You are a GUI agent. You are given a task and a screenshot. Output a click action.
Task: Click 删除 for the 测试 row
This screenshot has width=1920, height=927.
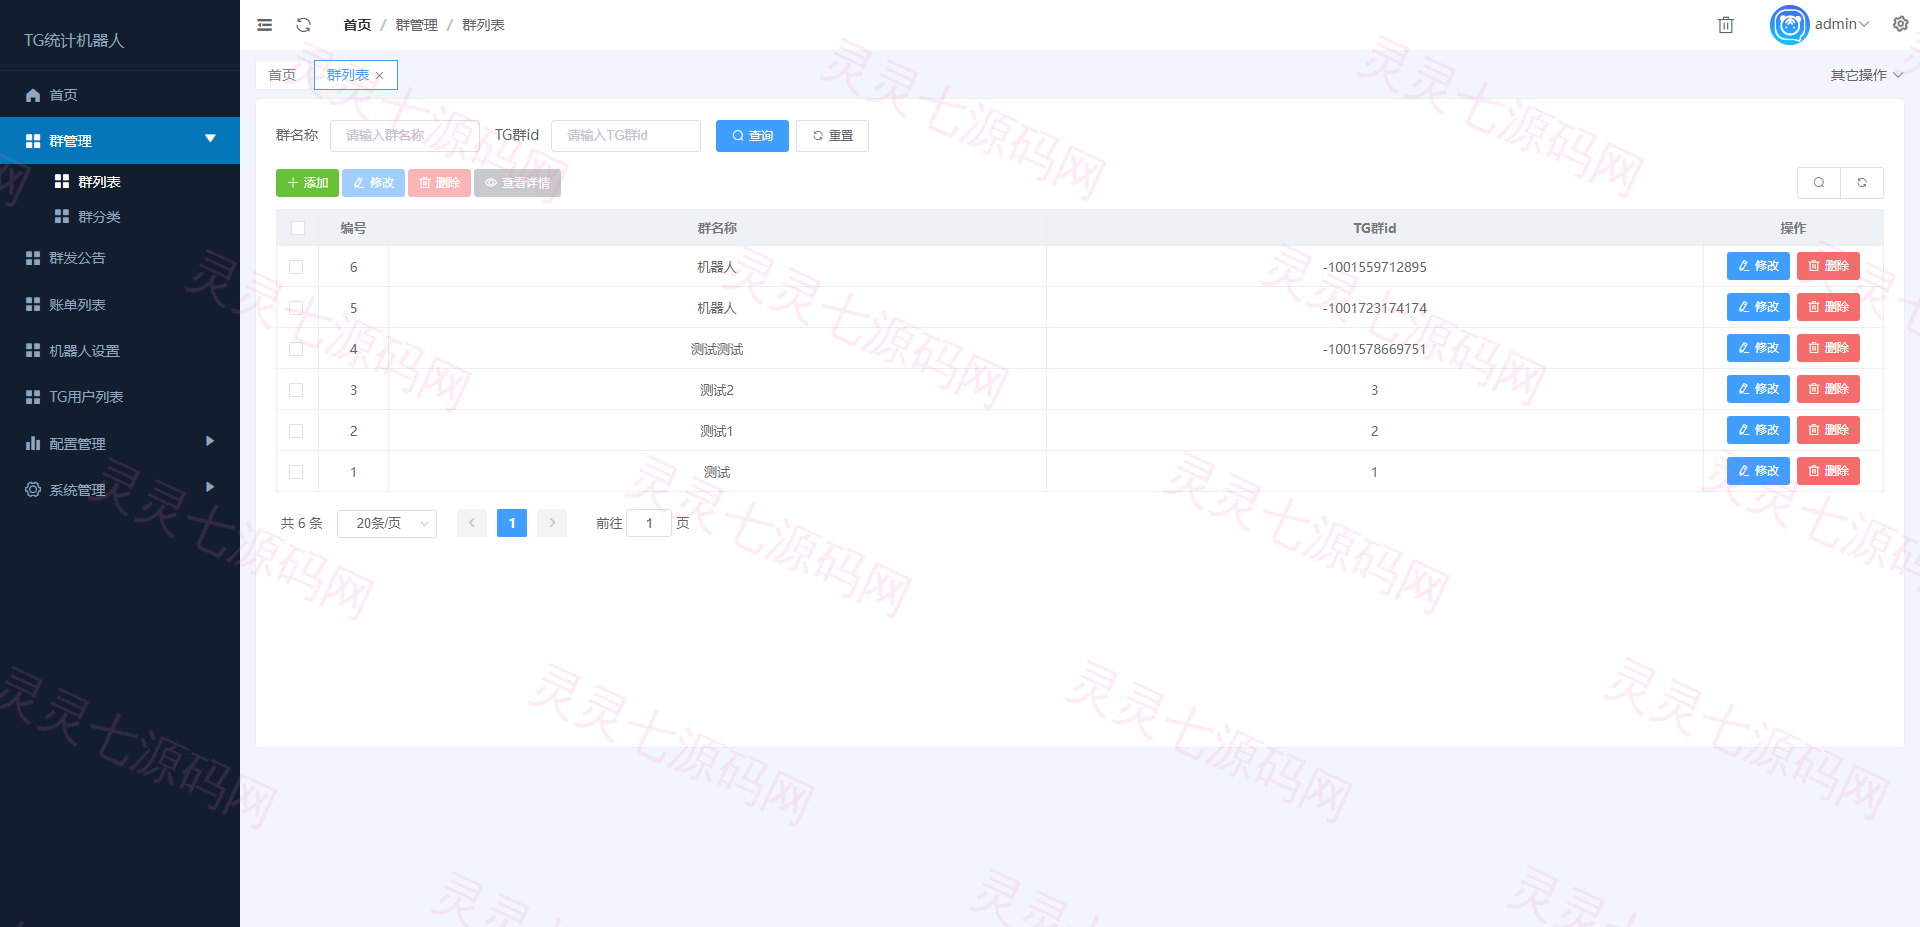(x=1828, y=471)
